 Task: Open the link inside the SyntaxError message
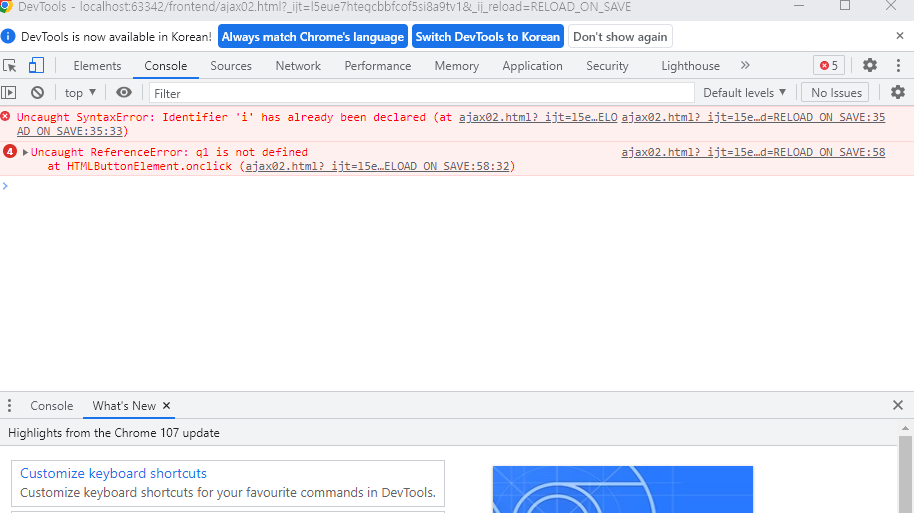point(538,117)
